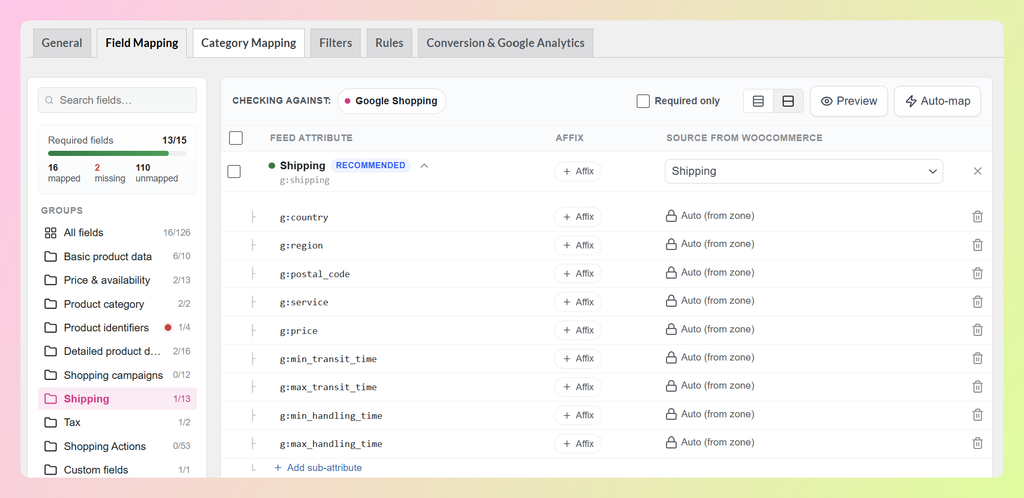Add affix to Shipping row
The width and height of the screenshot is (1024, 498).
578,172
